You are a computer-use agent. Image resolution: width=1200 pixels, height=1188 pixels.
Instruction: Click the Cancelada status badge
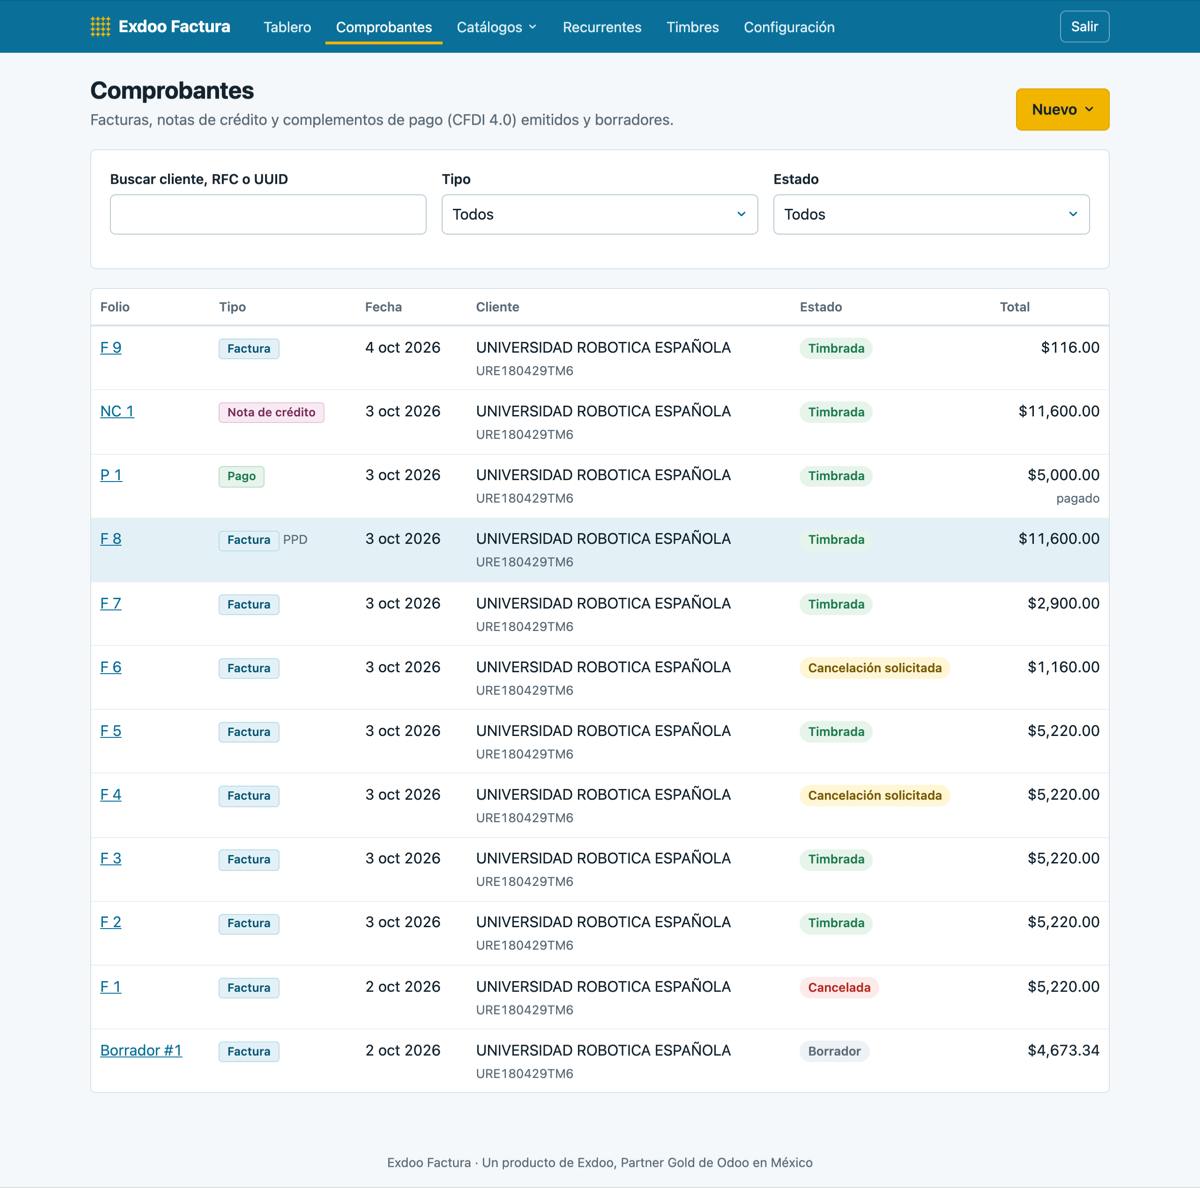839,988
